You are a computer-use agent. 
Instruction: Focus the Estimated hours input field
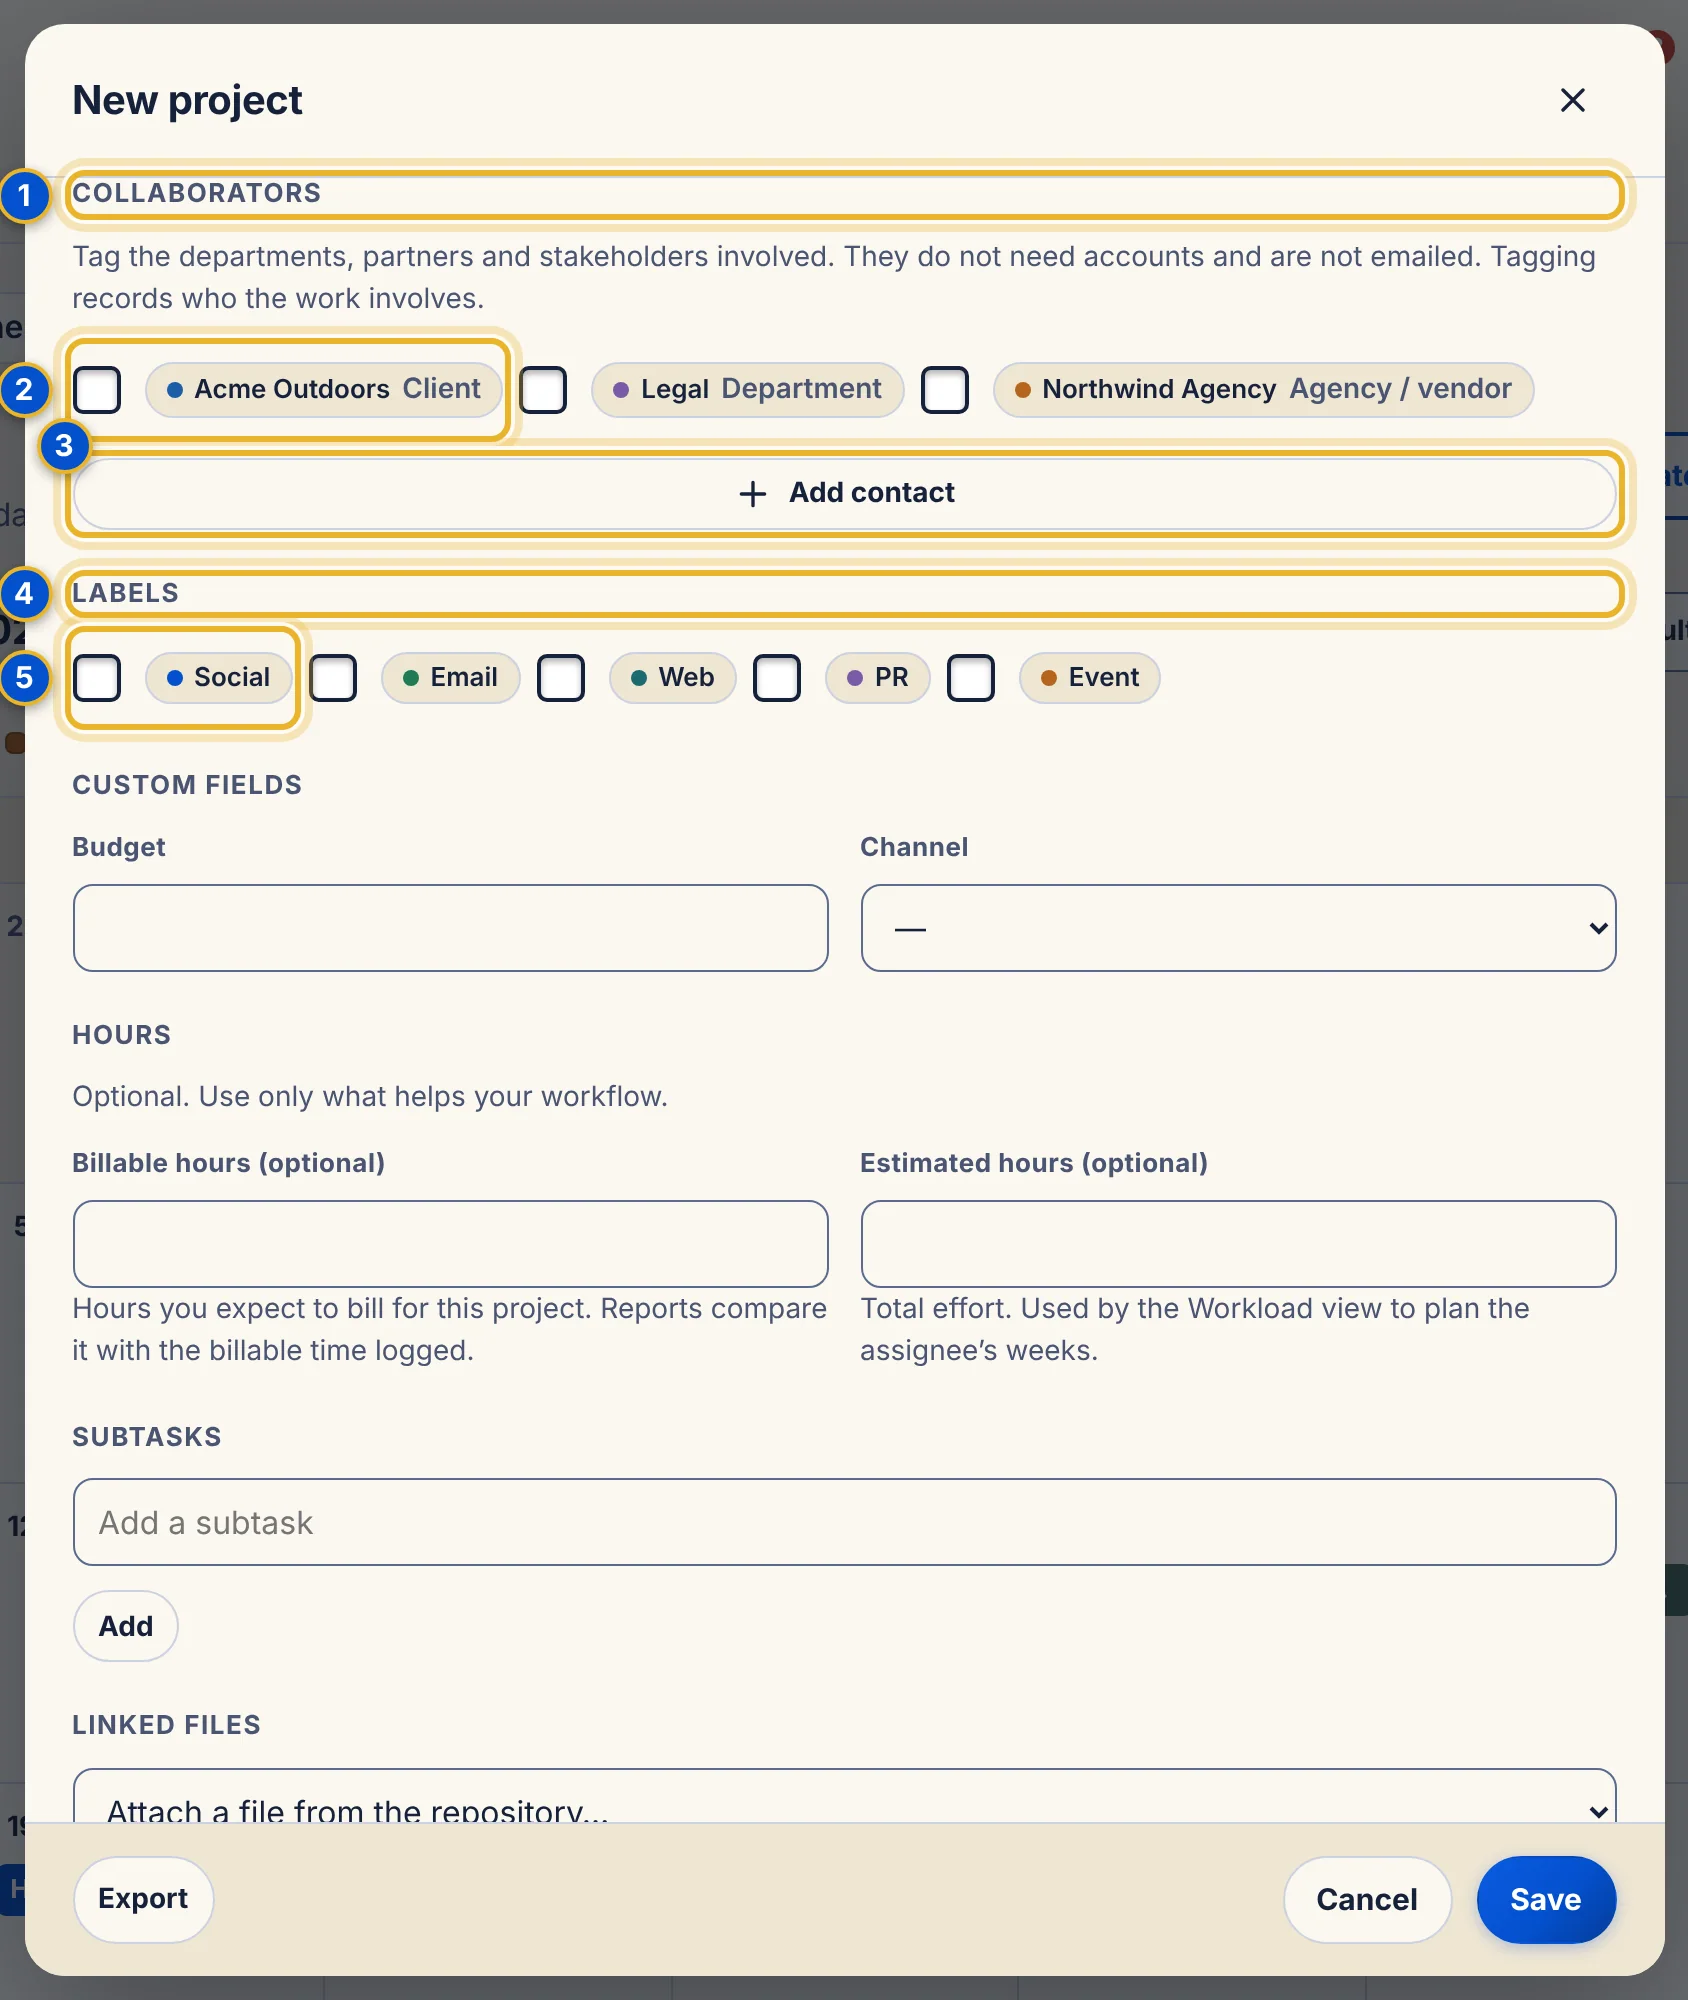(1238, 1244)
